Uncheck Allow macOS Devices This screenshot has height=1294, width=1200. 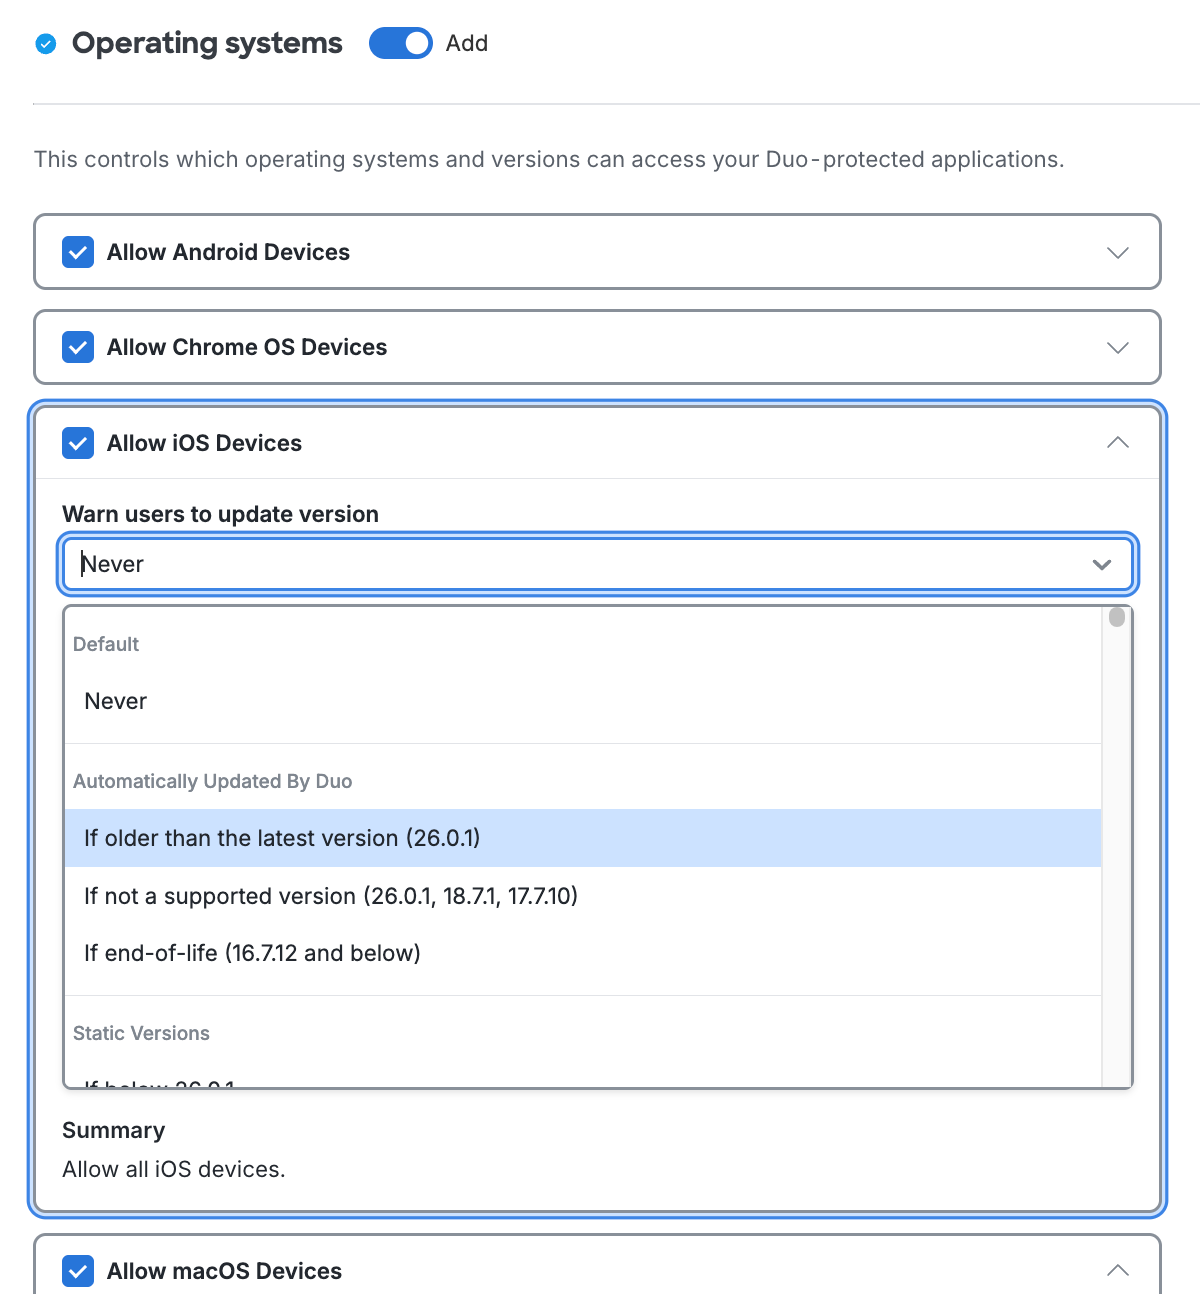77,1271
